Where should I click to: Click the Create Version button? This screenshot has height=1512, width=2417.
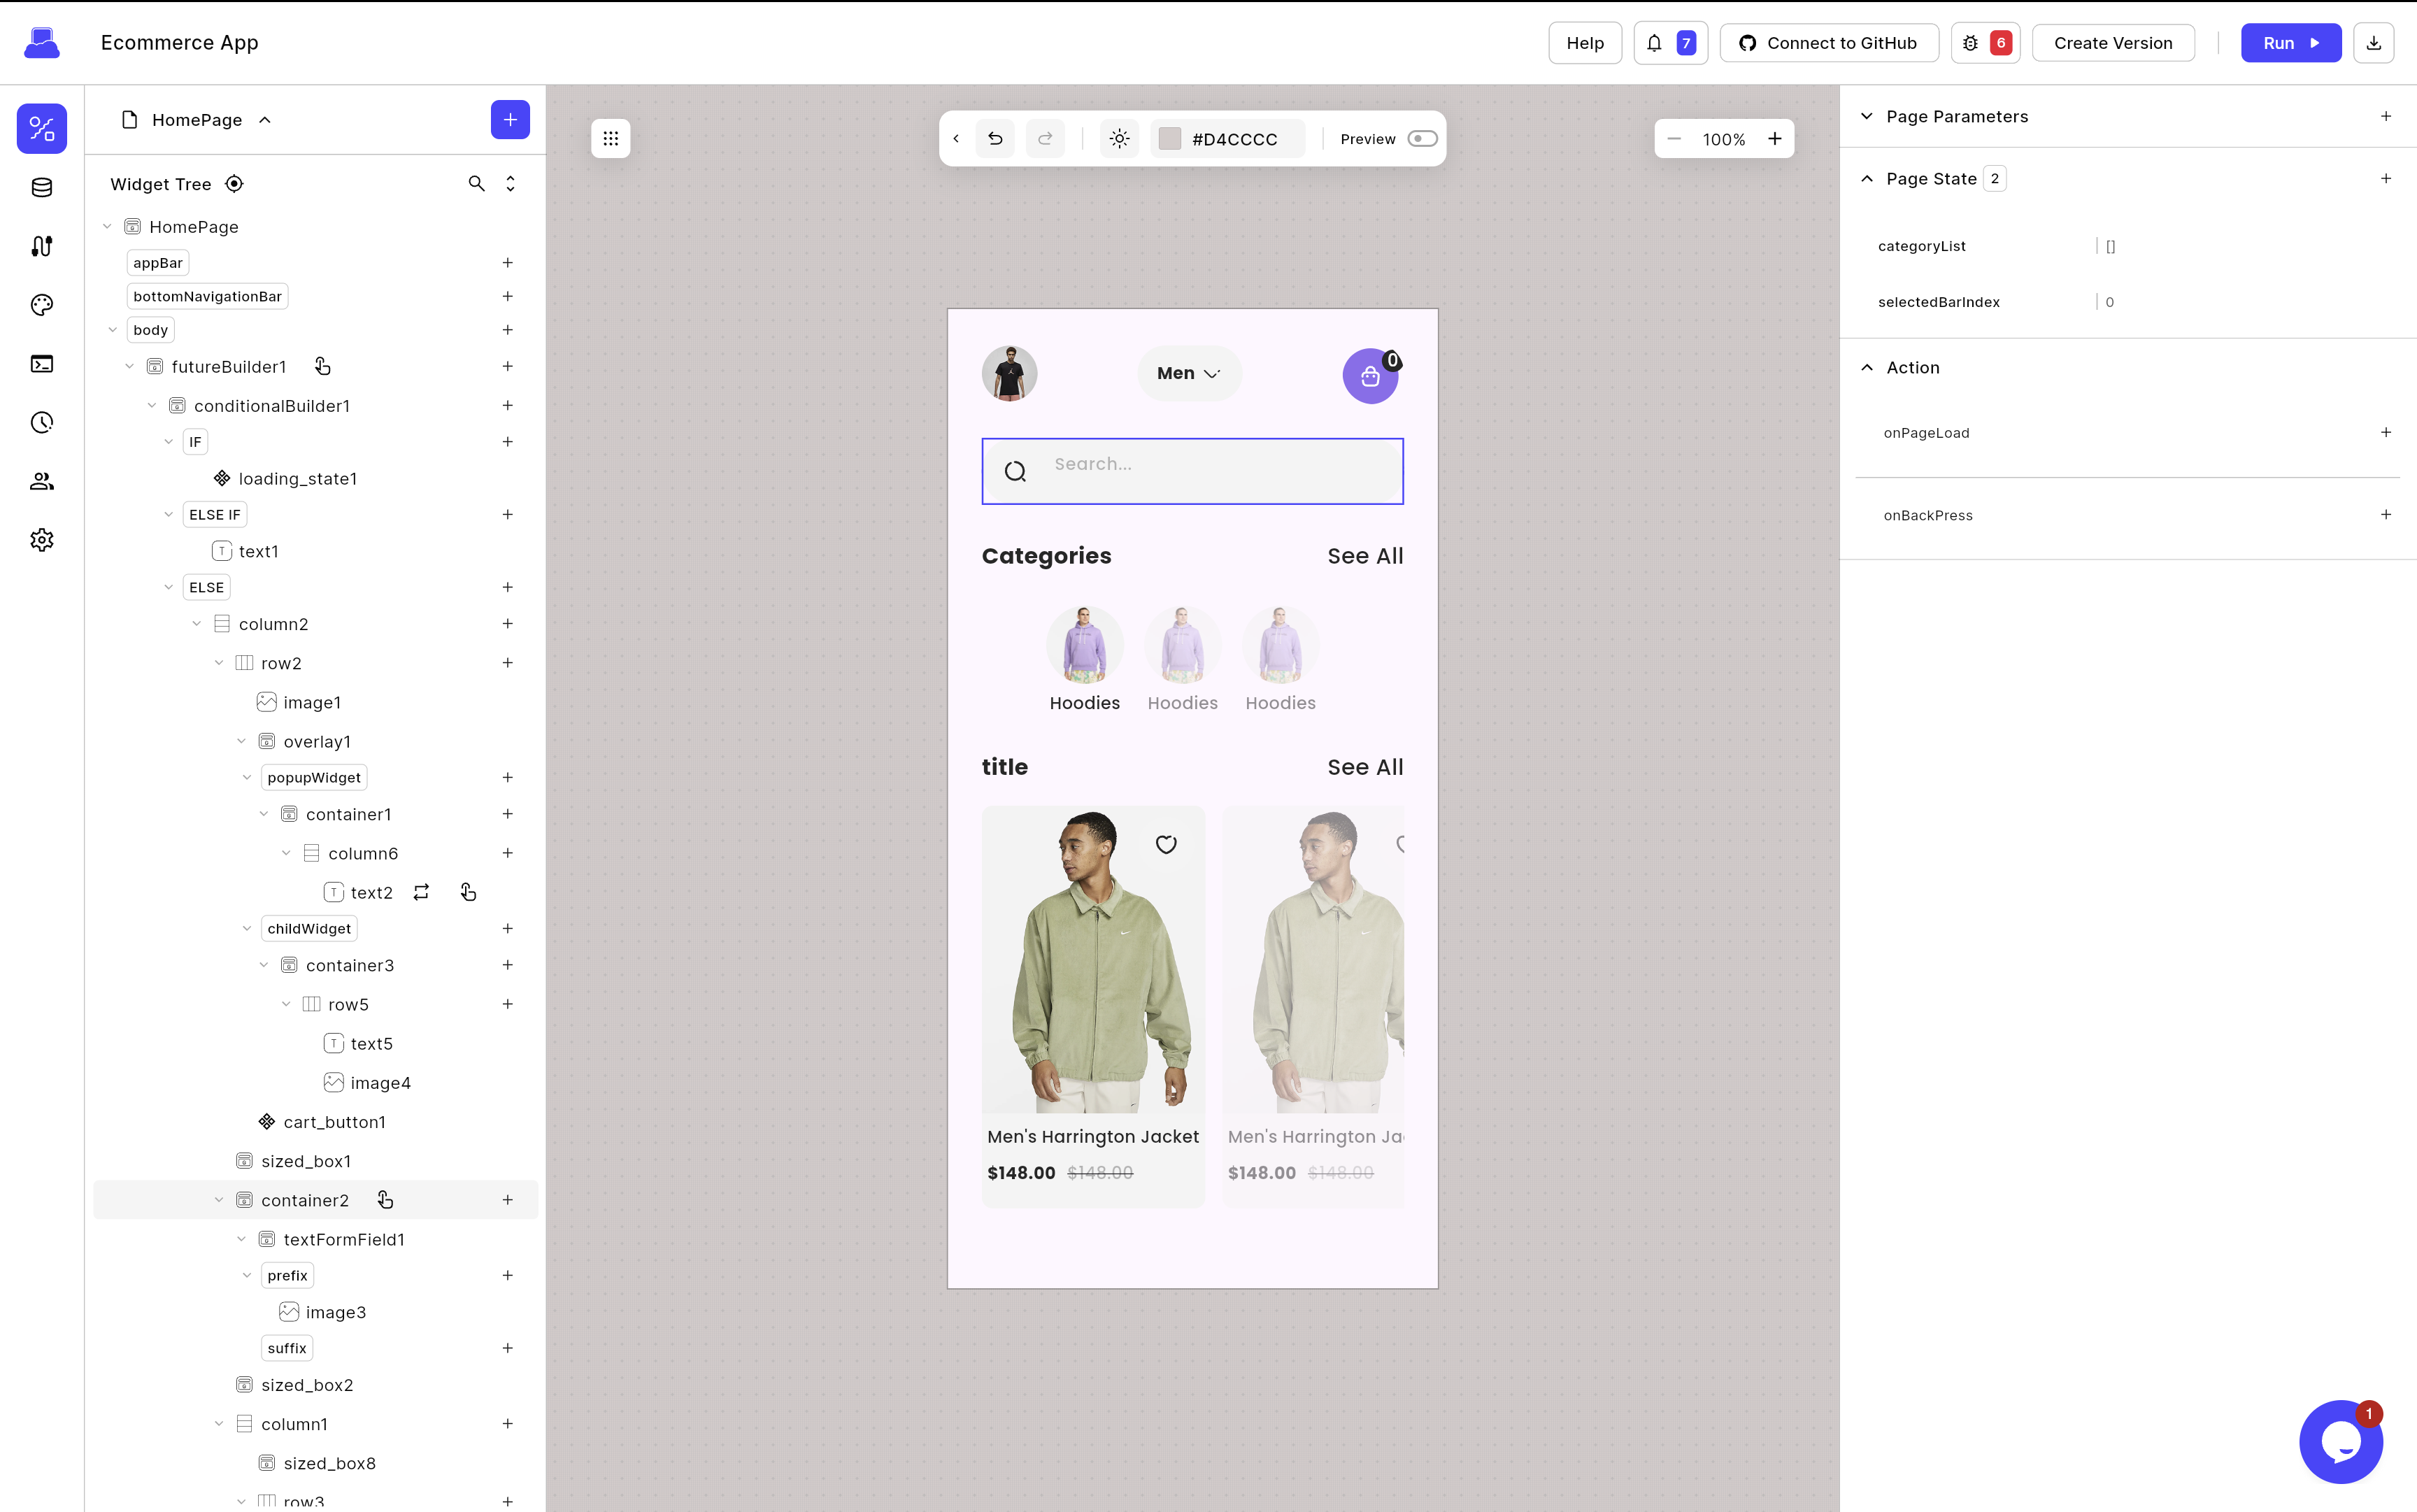tap(2113, 42)
